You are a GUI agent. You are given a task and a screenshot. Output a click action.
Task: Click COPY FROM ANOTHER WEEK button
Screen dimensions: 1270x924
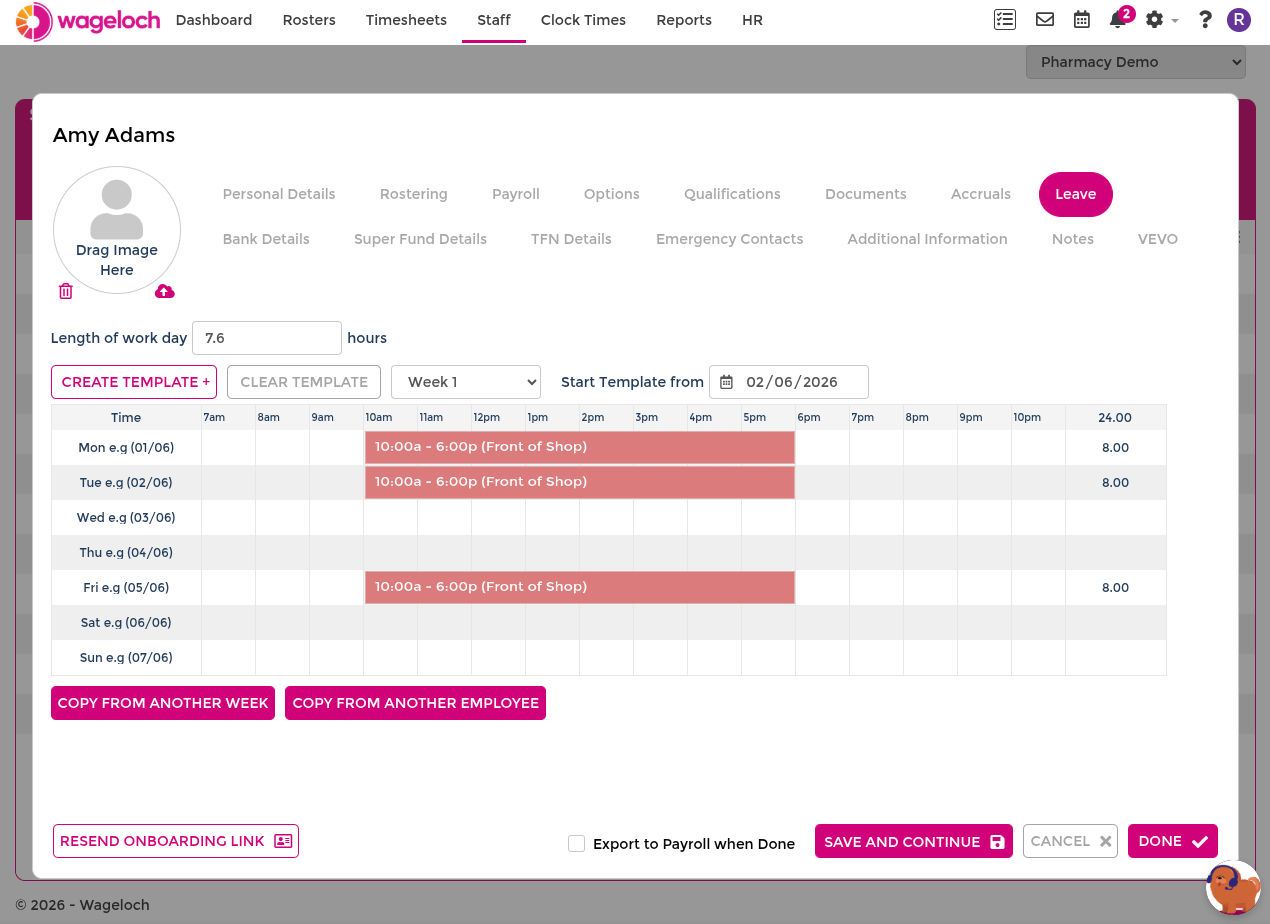pyautogui.click(x=163, y=703)
